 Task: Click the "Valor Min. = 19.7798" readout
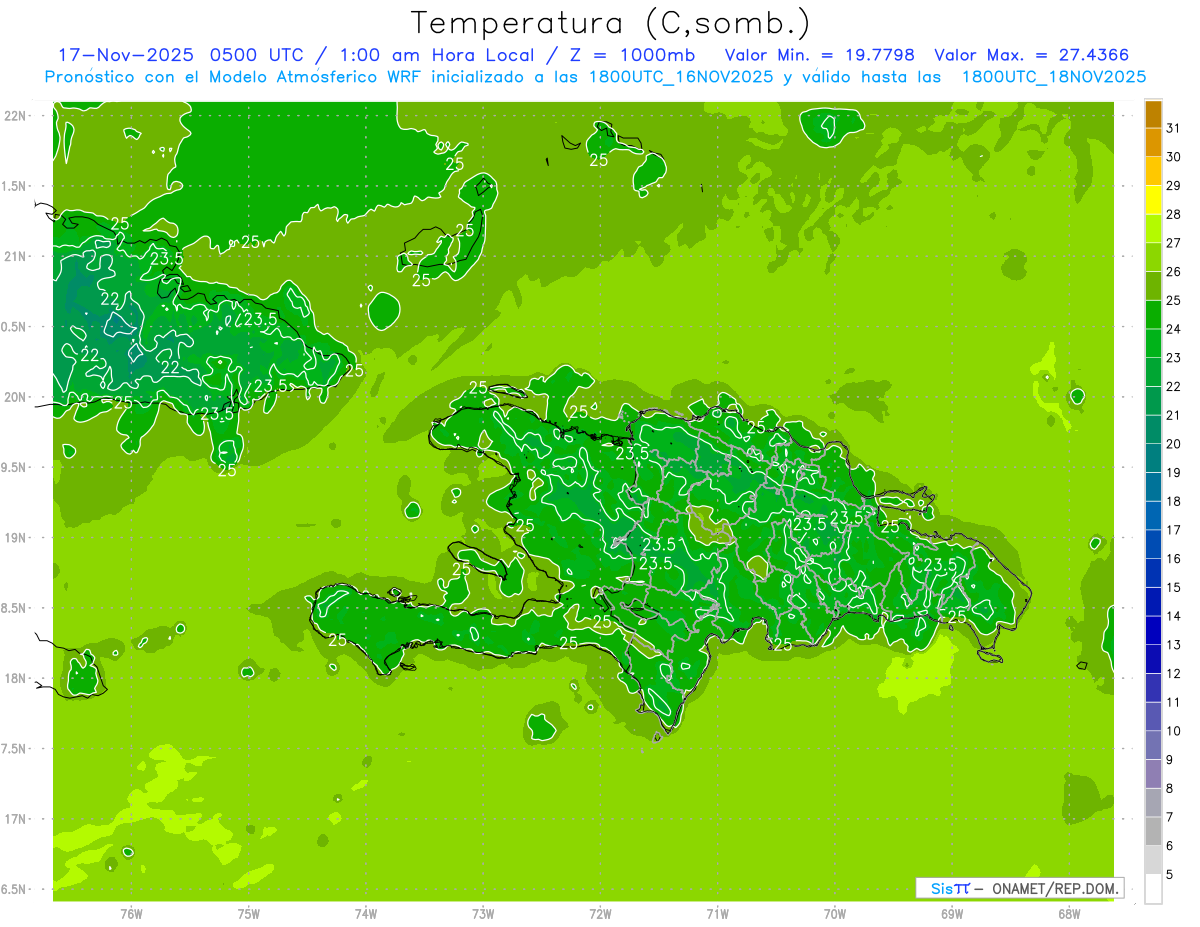click(820, 55)
